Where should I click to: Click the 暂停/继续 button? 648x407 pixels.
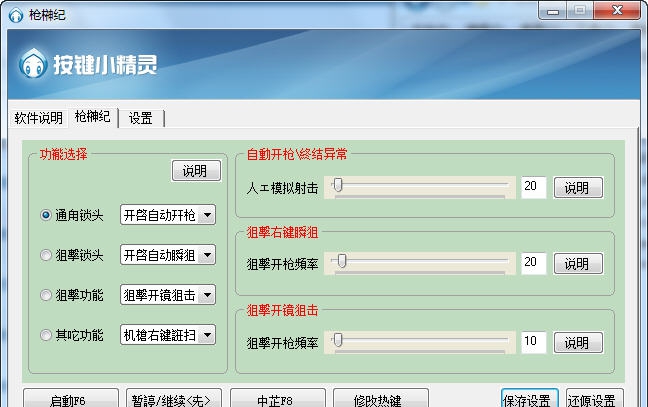click(x=174, y=399)
